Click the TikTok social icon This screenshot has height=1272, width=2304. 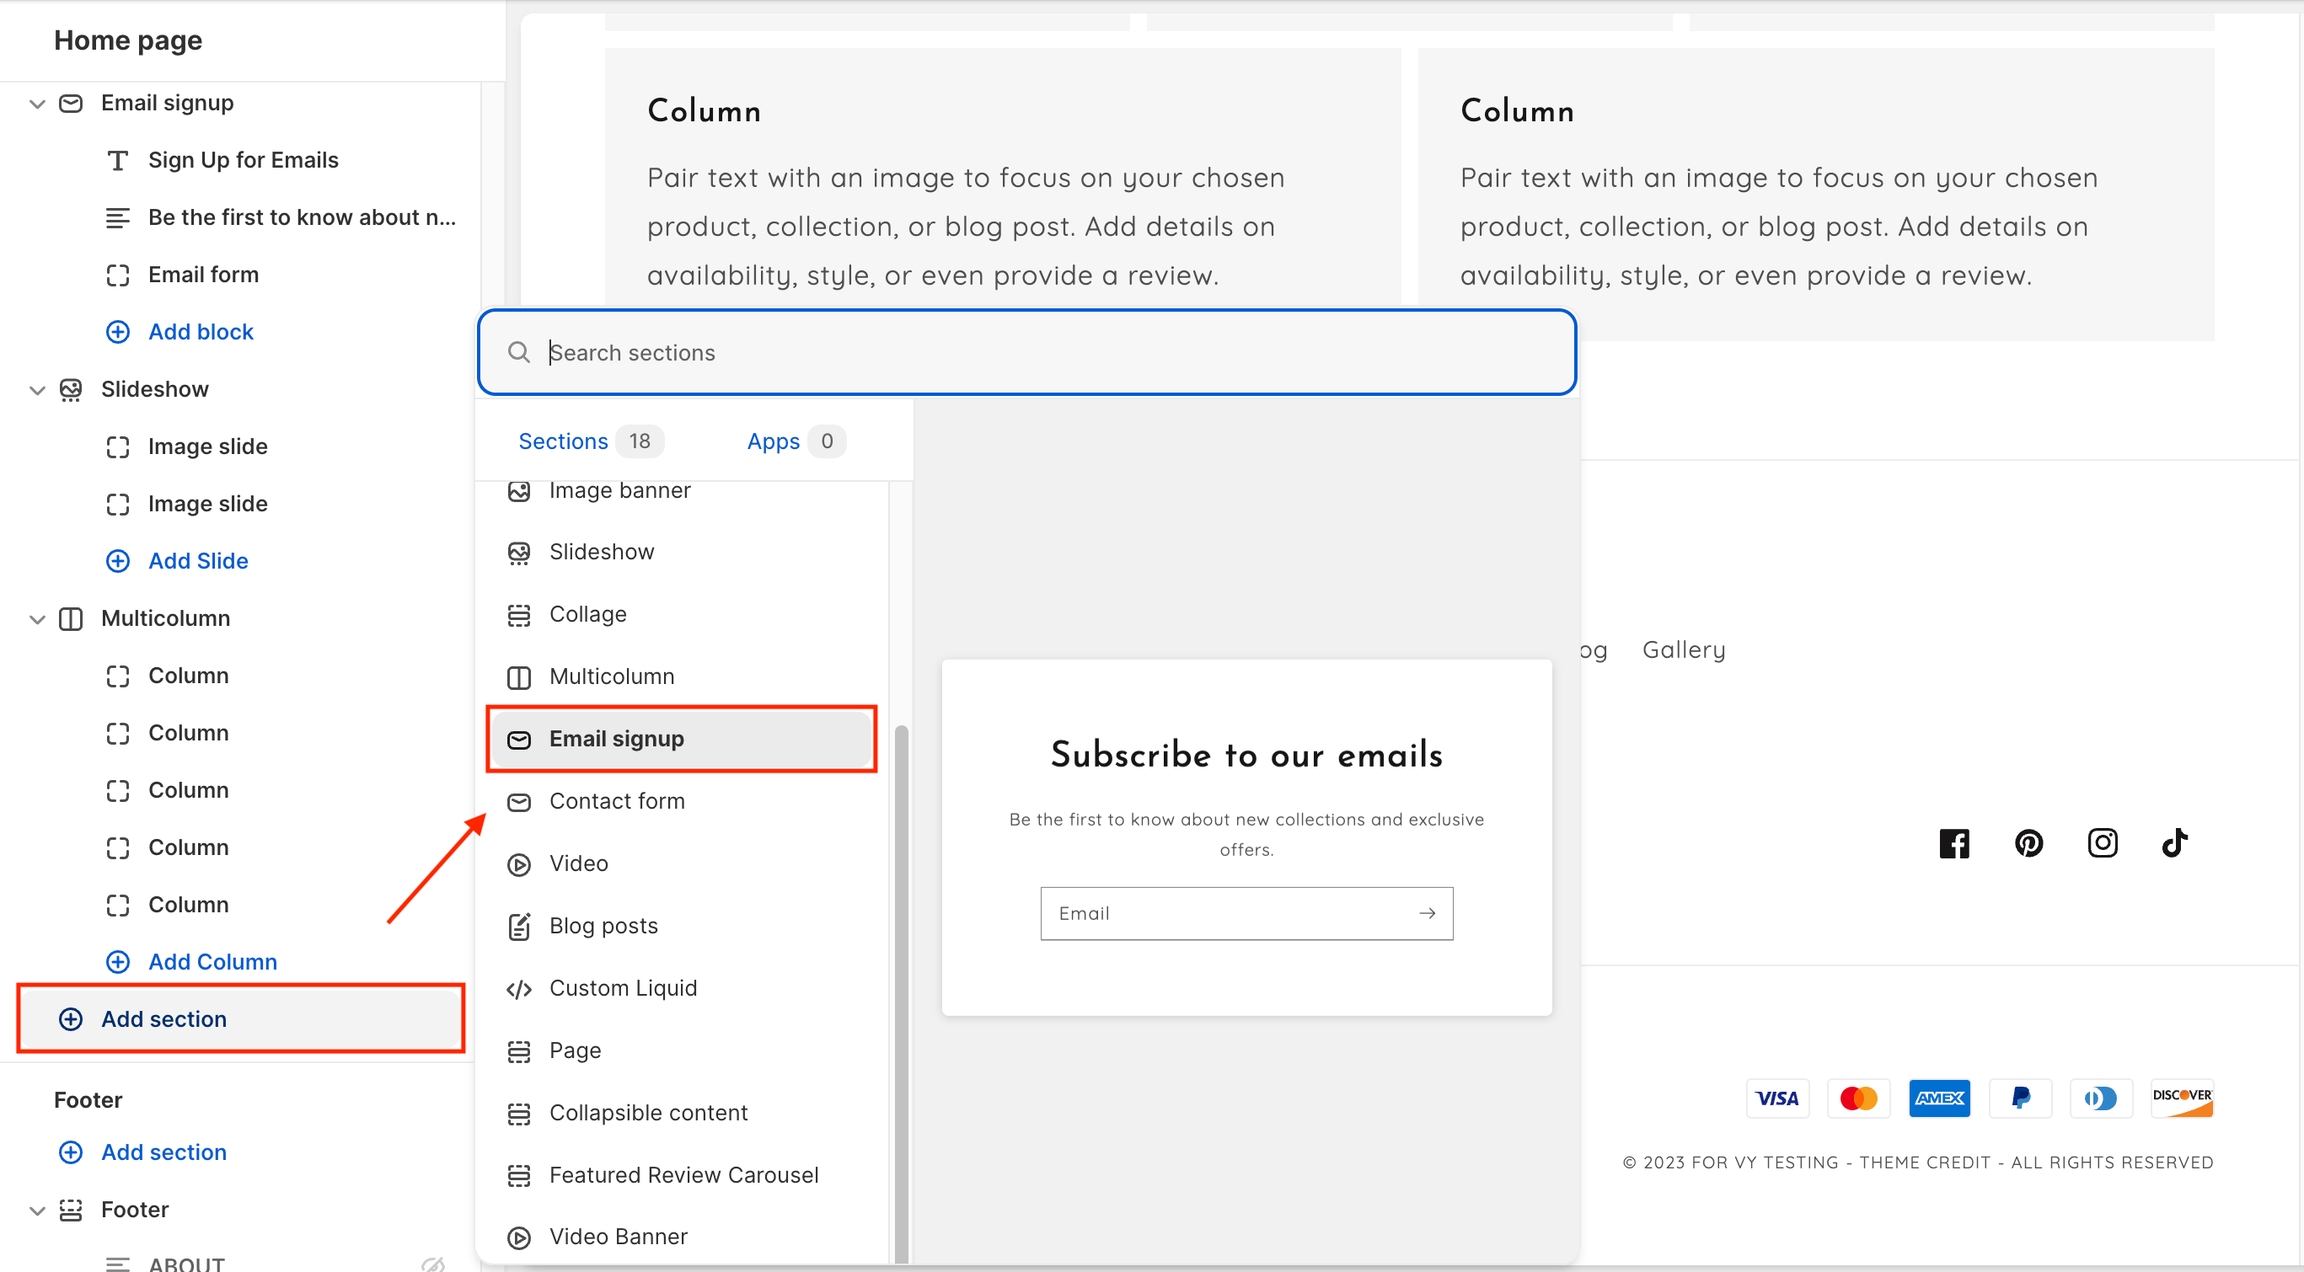pyautogui.click(x=2175, y=843)
